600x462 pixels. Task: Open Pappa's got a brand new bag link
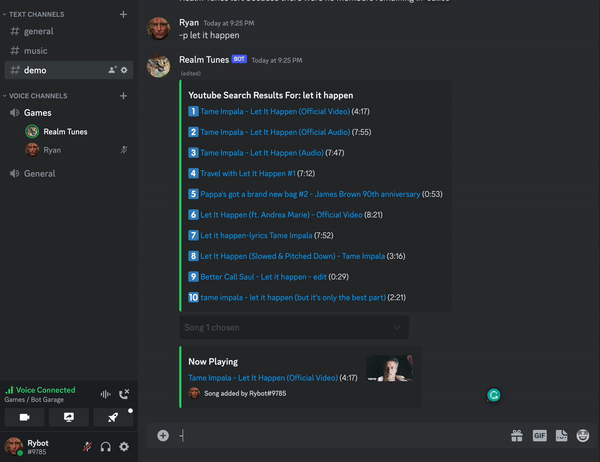coord(310,194)
